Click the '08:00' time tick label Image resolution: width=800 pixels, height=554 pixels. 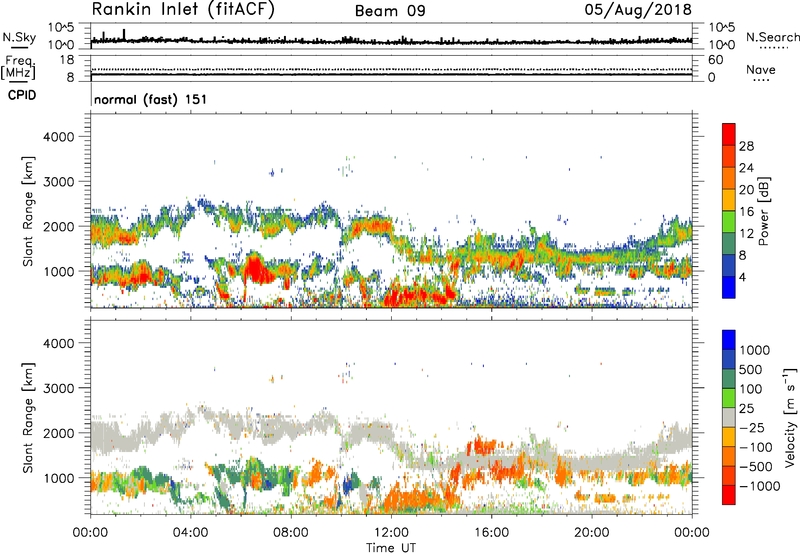(x=291, y=533)
